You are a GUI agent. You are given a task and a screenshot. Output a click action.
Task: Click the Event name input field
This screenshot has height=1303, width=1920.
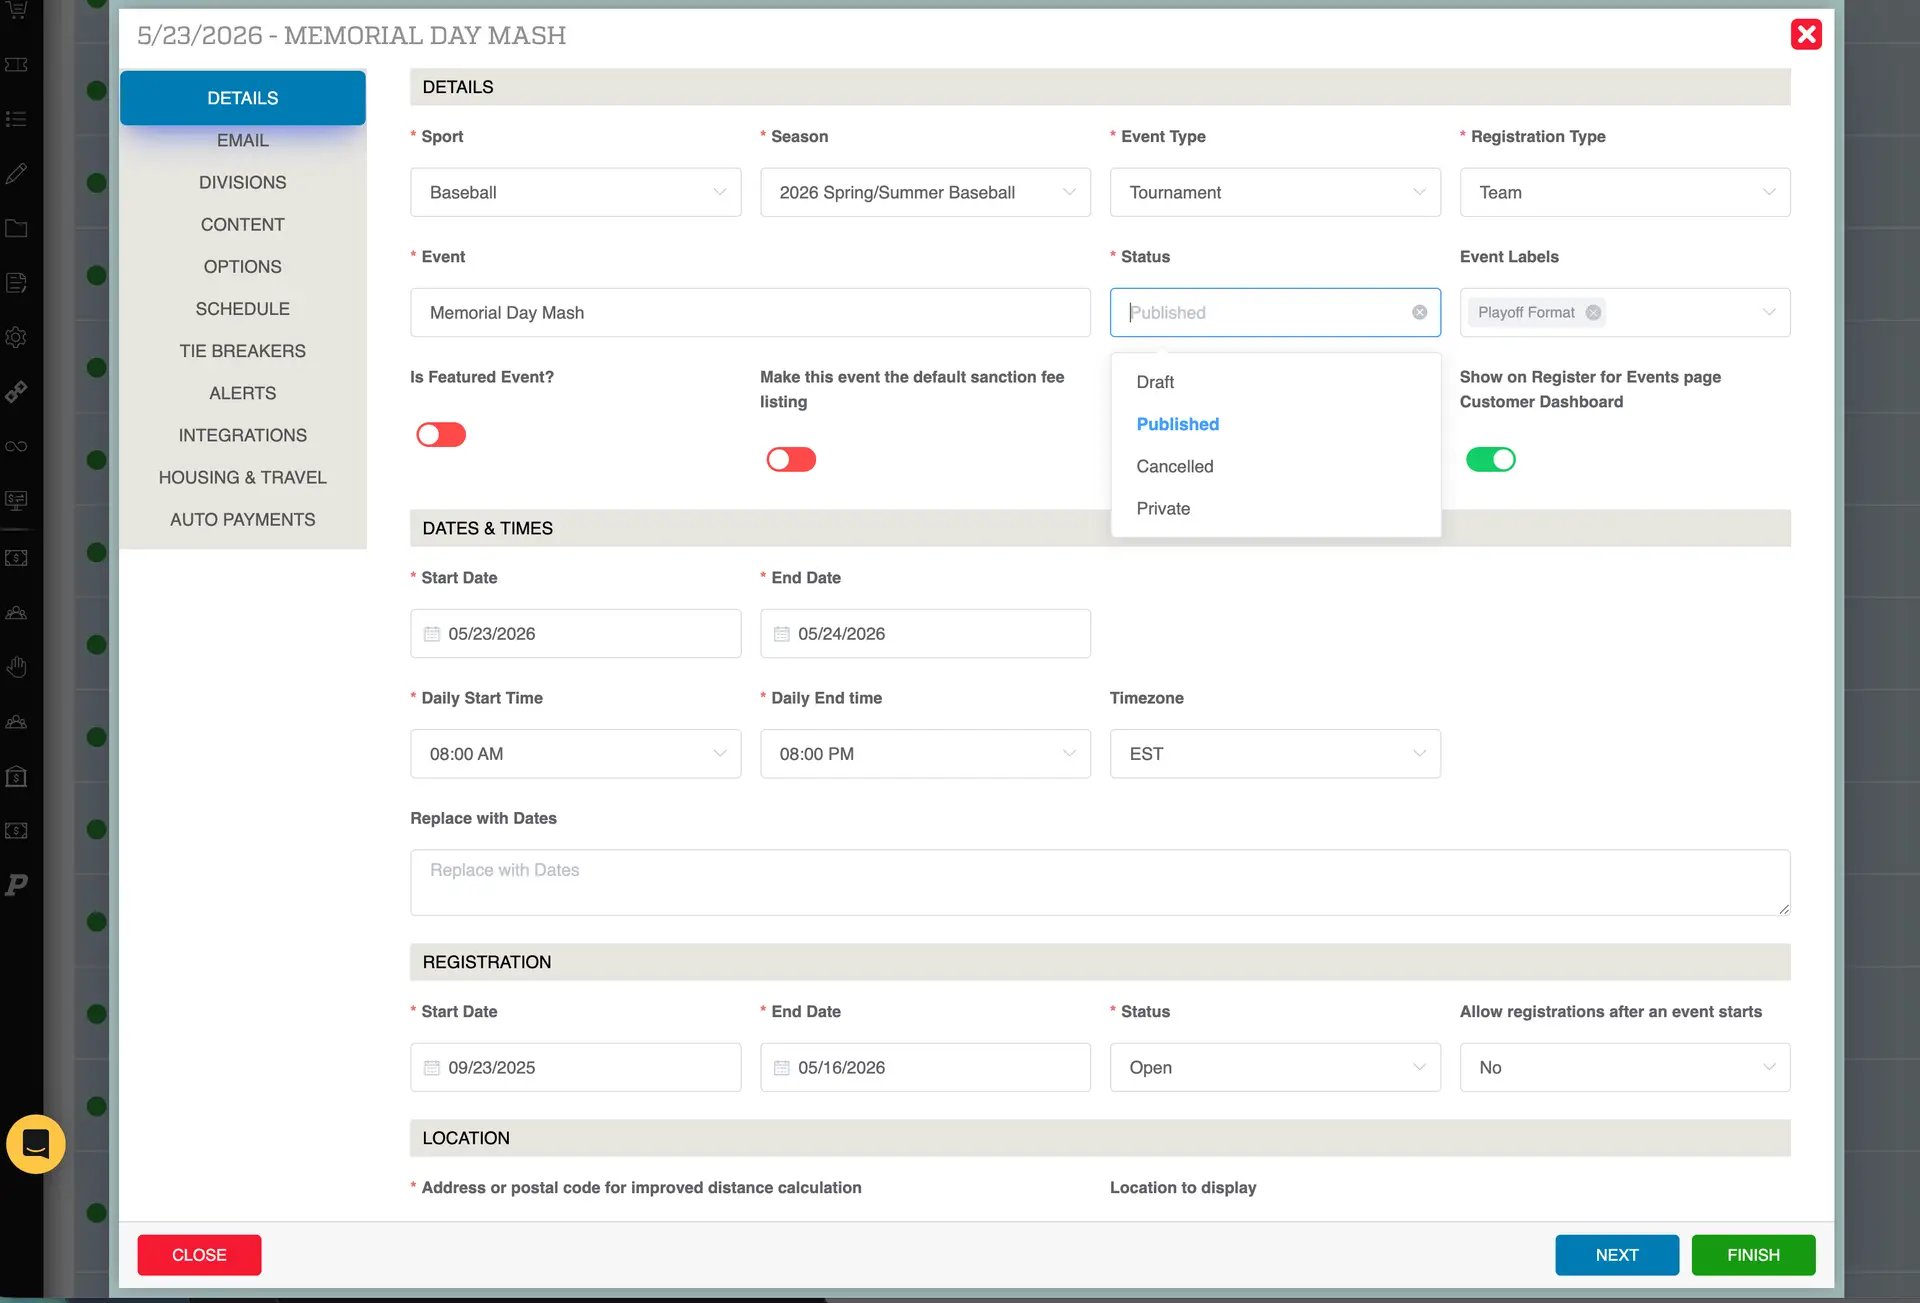coord(750,312)
